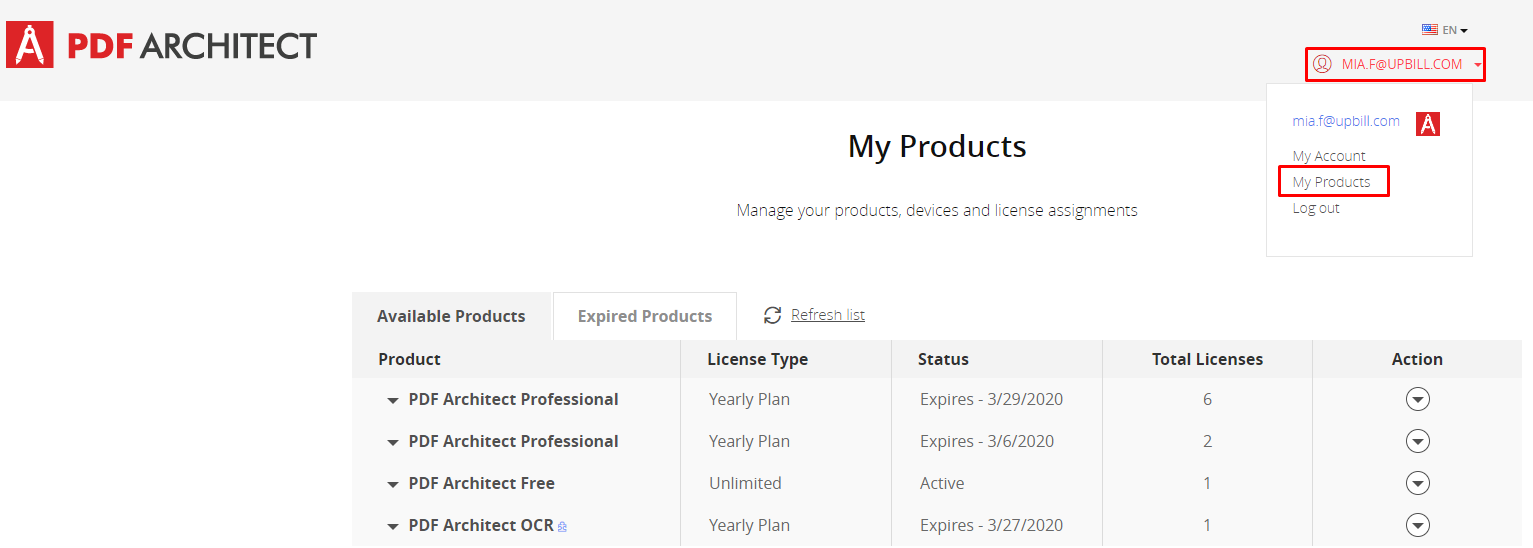Click the PDF Architect logo
1533x548 pixels.
(x=162, y=45)
